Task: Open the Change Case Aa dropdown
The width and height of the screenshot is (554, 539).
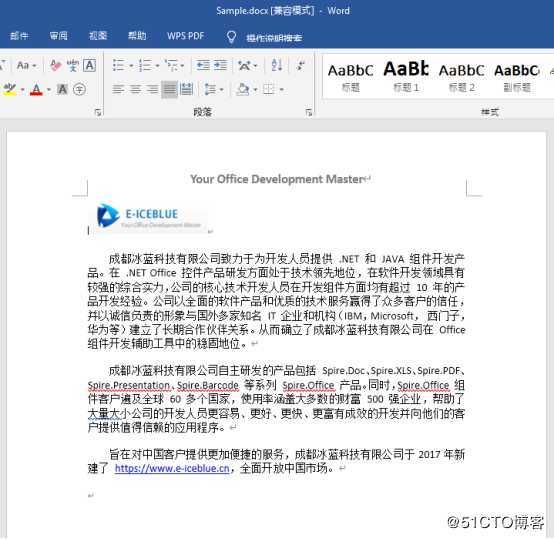Action: [26, 65]
